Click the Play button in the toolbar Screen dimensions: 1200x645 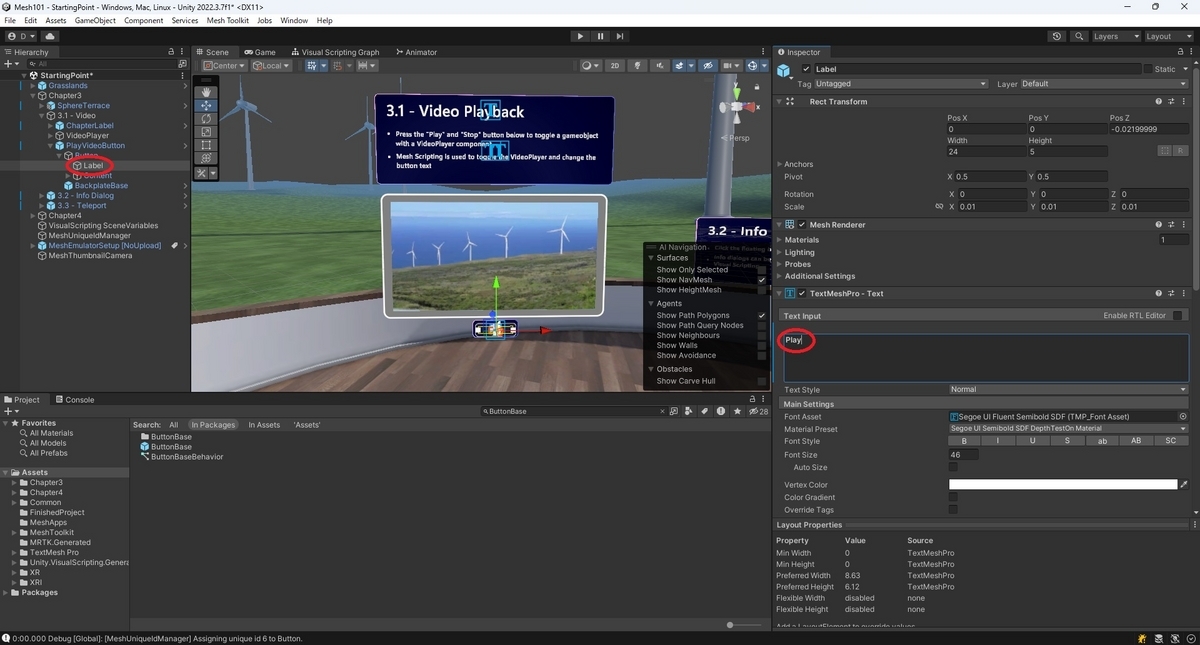point(580,36)
